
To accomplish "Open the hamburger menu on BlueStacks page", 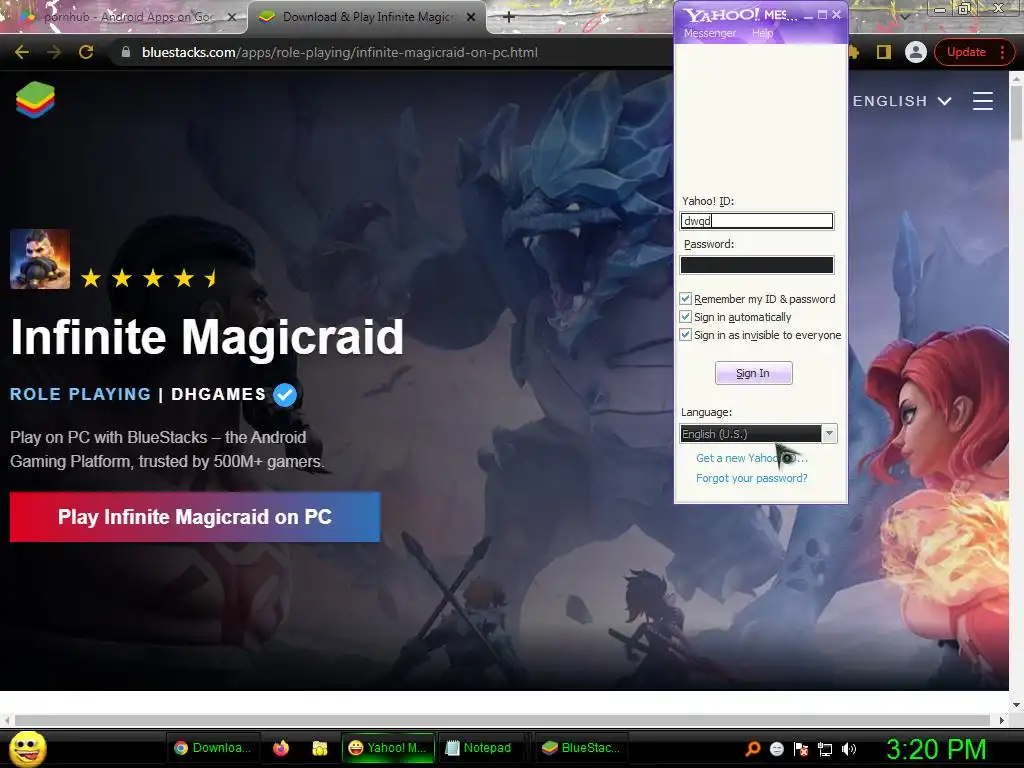I will point(982,101).
